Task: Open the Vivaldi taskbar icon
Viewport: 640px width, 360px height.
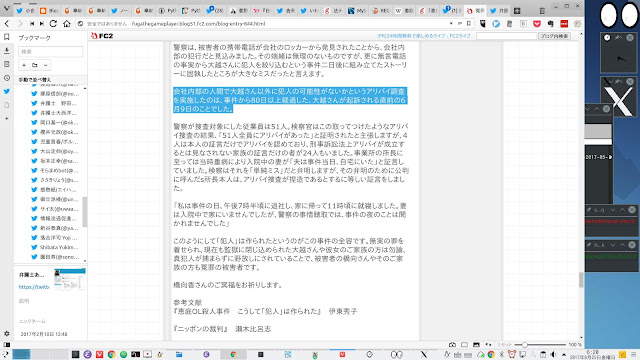Action: pyautogui.click(x=99, y=354)
